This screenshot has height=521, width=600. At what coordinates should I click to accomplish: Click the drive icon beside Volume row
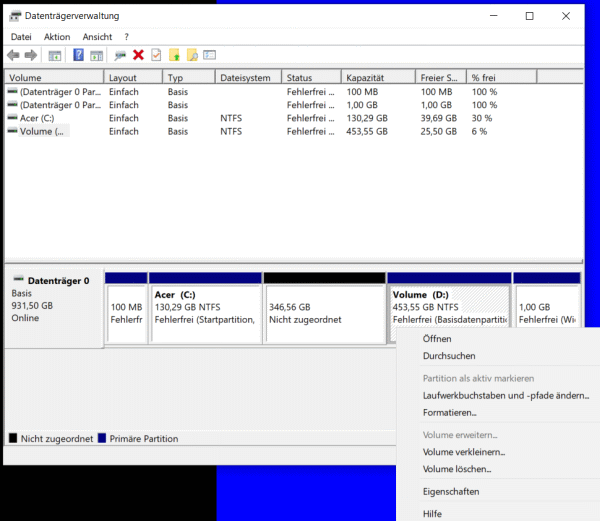click(13, 131)
